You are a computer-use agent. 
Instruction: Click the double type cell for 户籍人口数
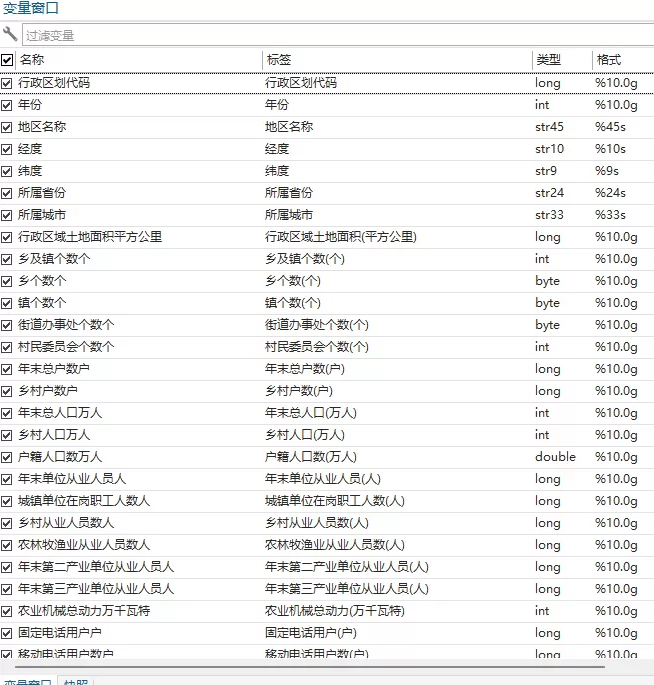click(x=555, y=457)
